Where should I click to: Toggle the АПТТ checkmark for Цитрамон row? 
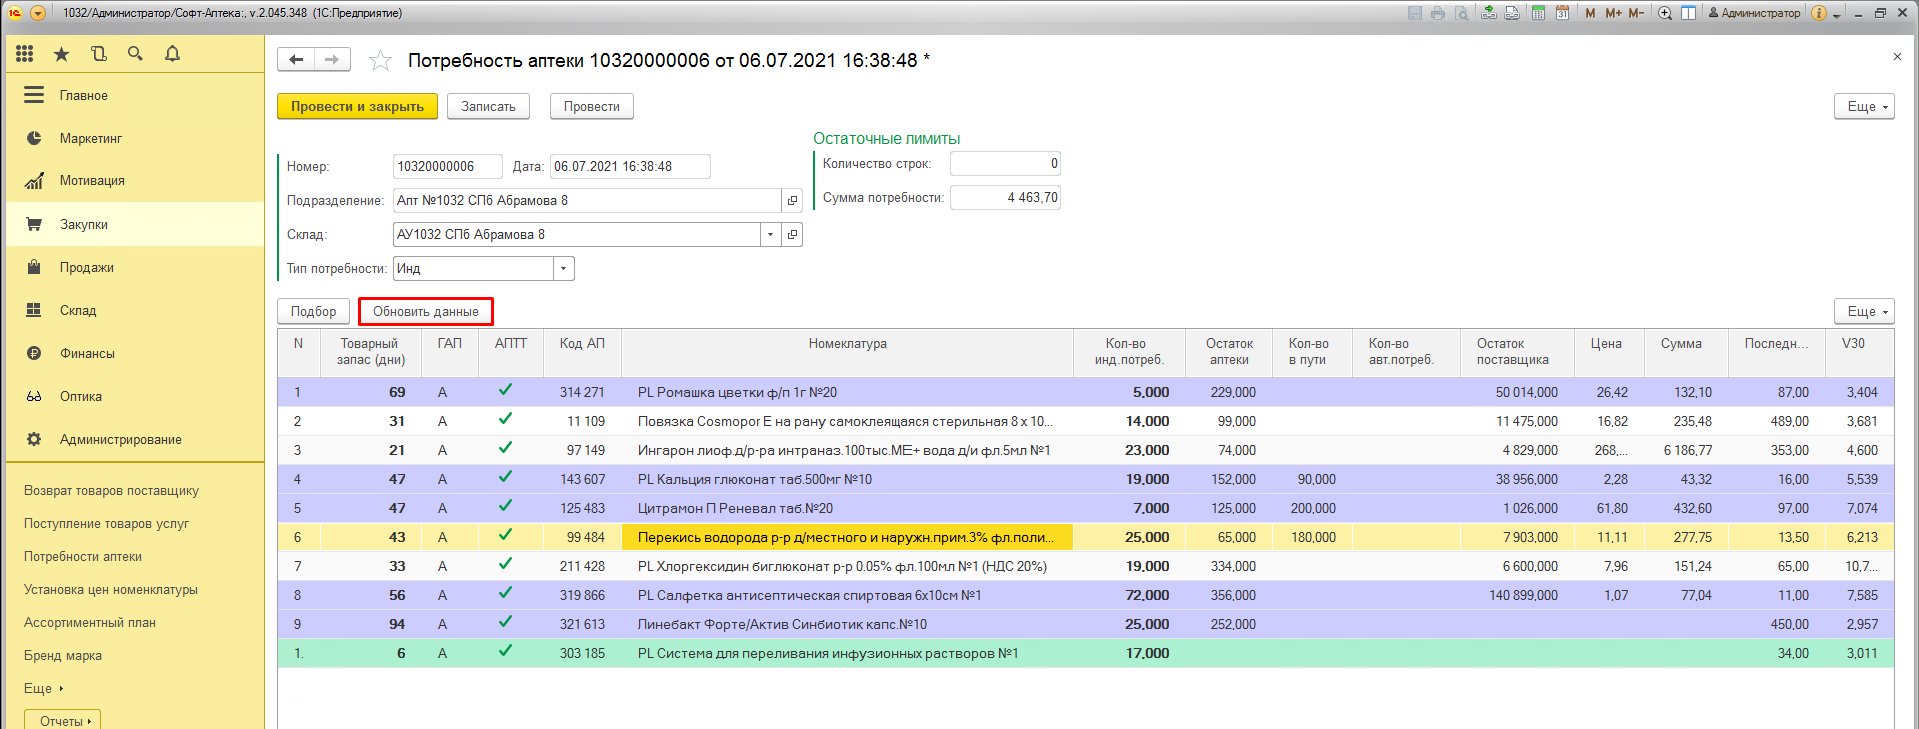[x=506, y=507]
